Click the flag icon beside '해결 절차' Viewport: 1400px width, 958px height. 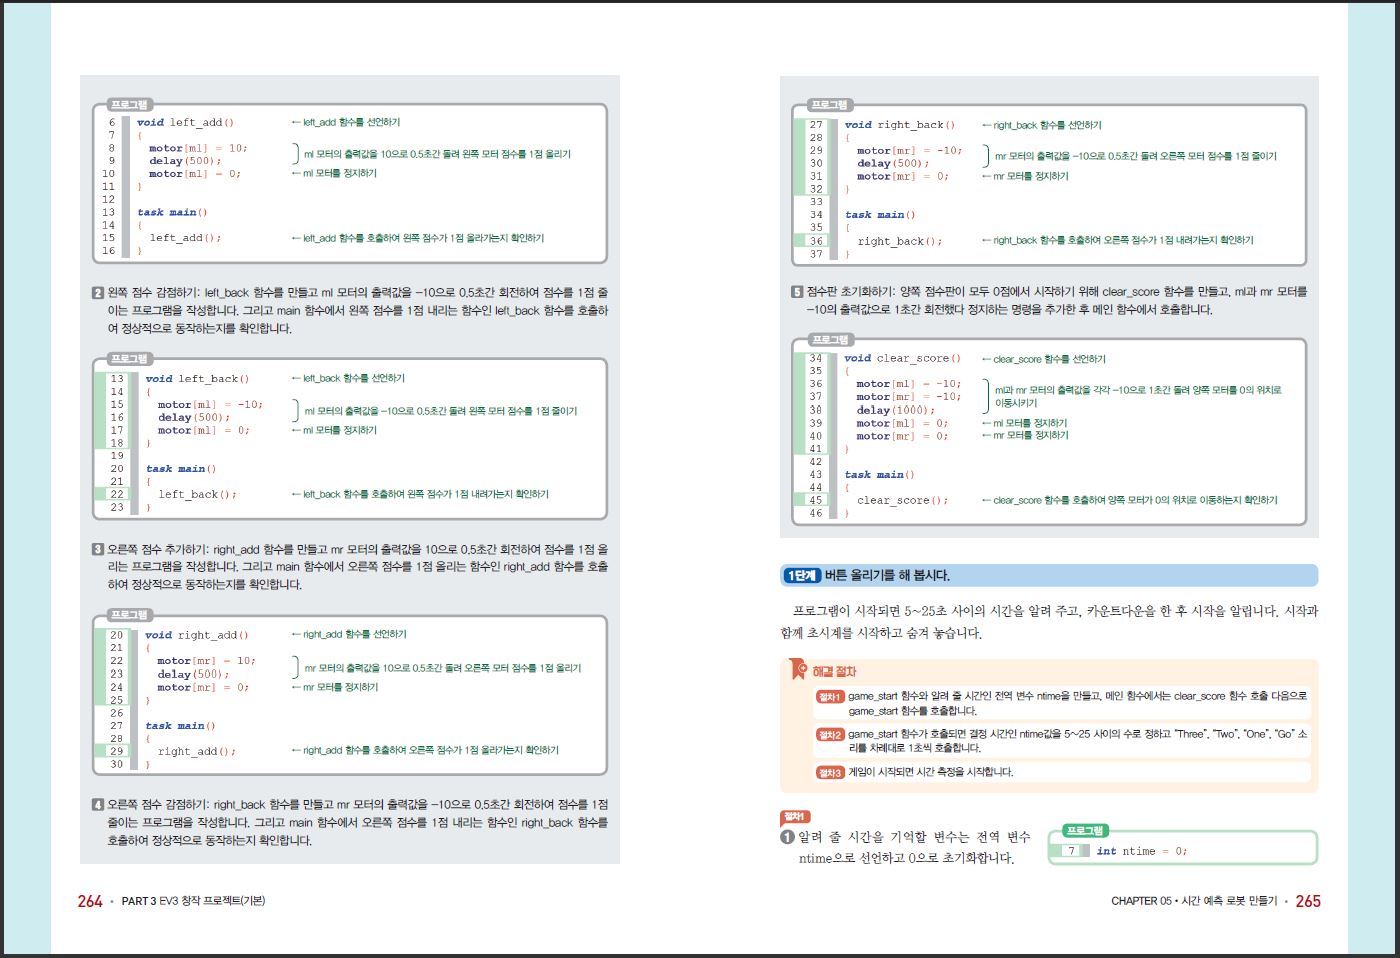pyautogui.click(x=798, y=669)
